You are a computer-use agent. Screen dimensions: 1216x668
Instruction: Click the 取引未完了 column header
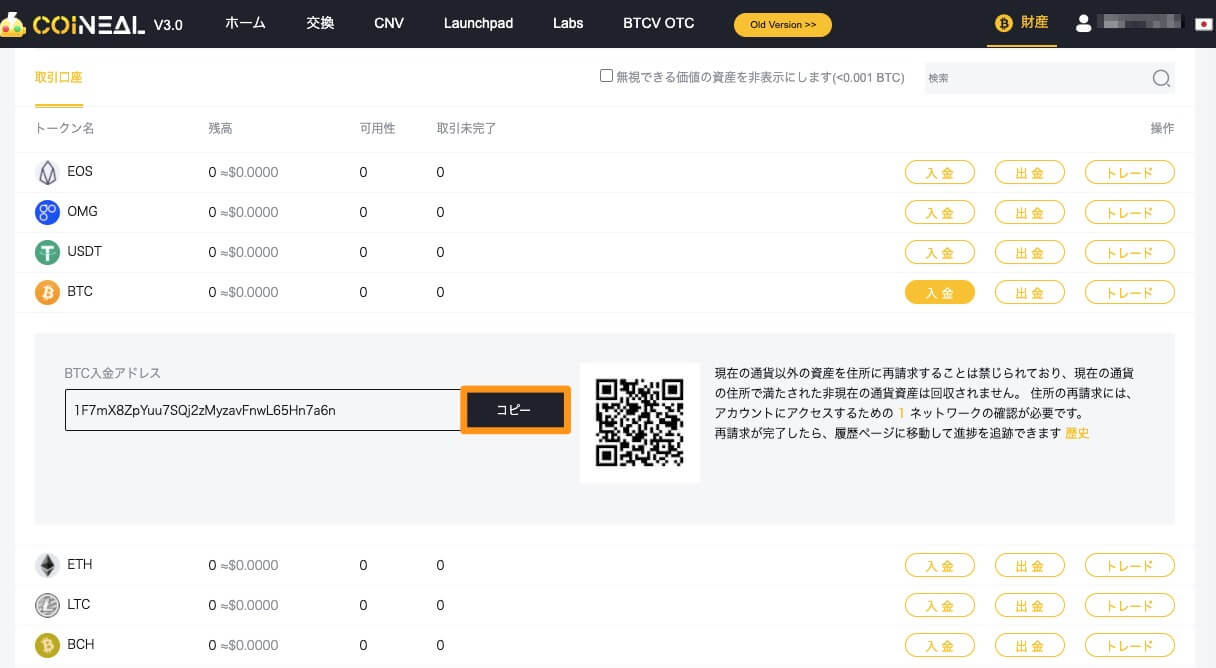(467, 128)
